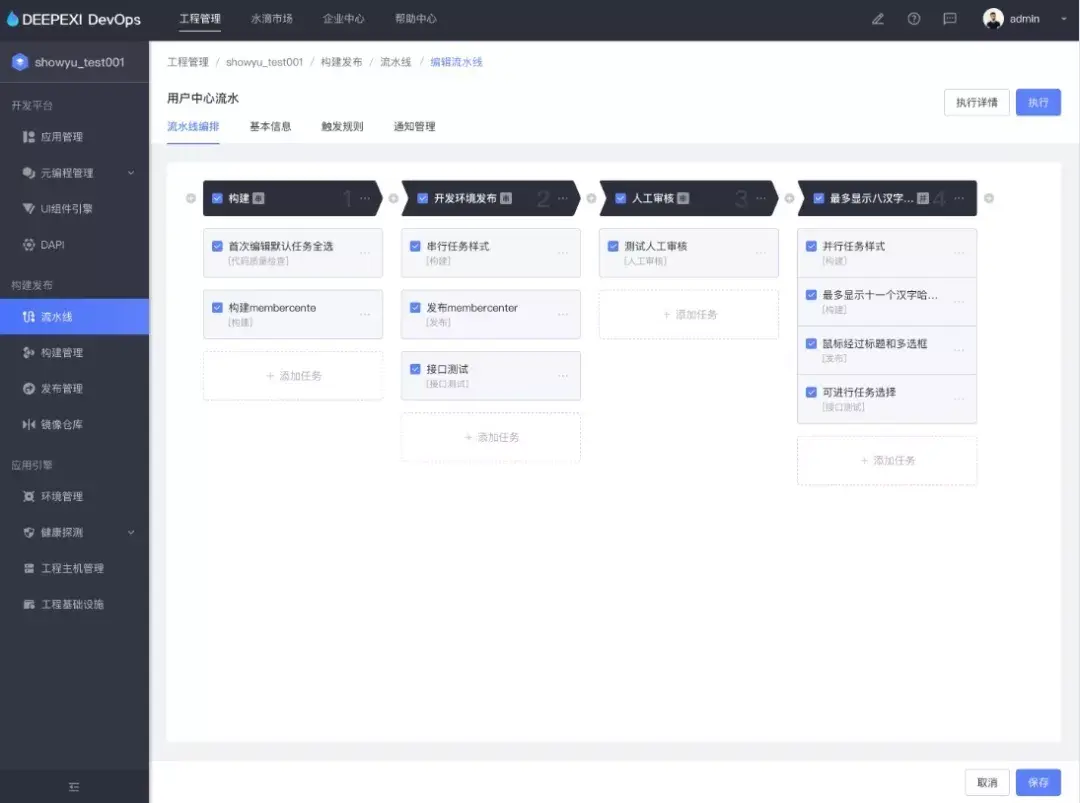Click the 执行详情 button

point(977,103)
